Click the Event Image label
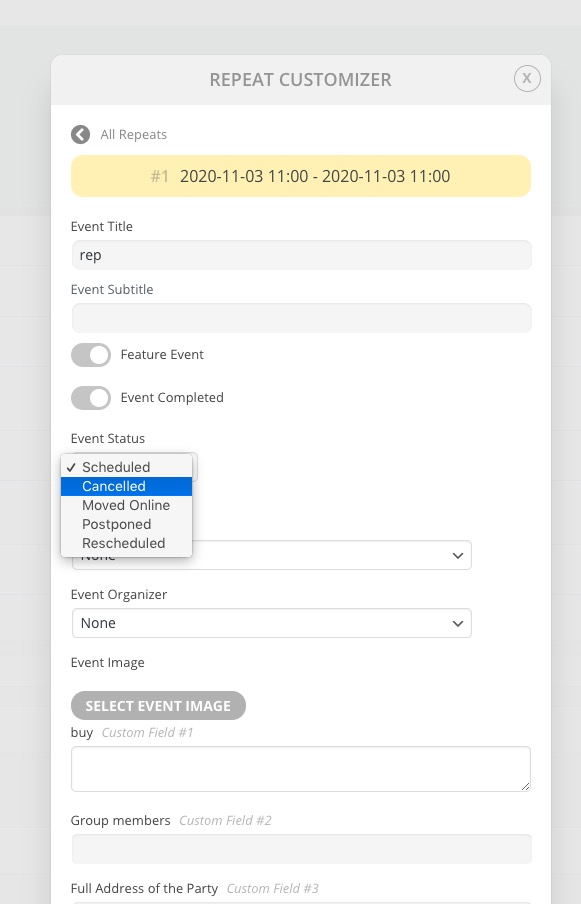The width and height of the screenshot is (581, 904). click(108, 663)
